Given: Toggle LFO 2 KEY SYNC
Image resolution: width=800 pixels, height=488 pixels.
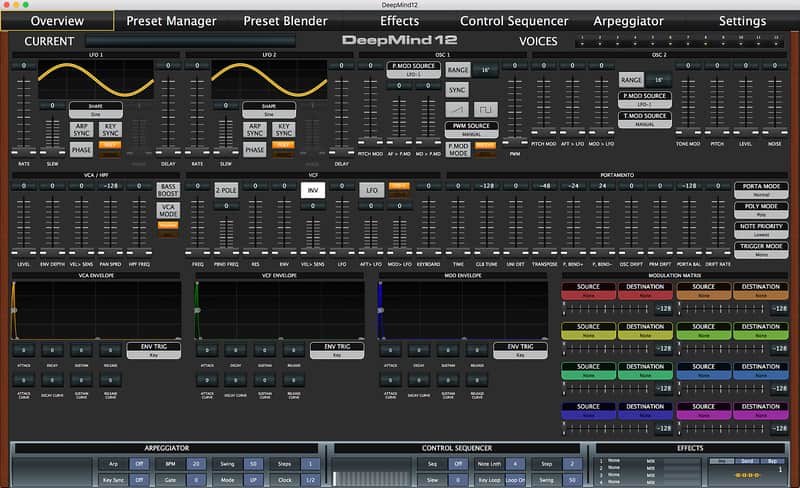Looking at the screenshot, I should [x=284, y=130].
